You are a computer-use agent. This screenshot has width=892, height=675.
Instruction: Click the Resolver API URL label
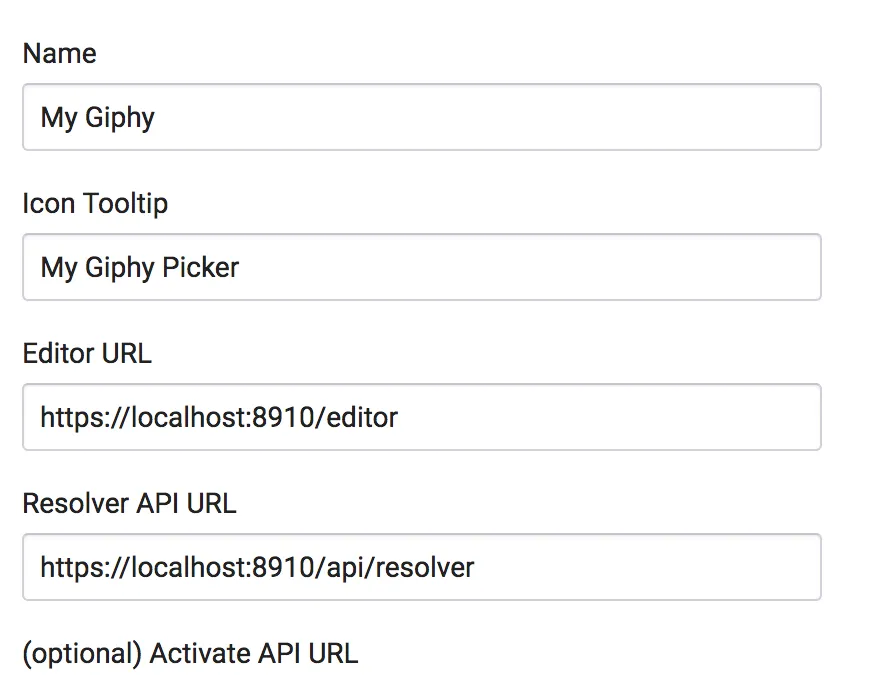129,503
